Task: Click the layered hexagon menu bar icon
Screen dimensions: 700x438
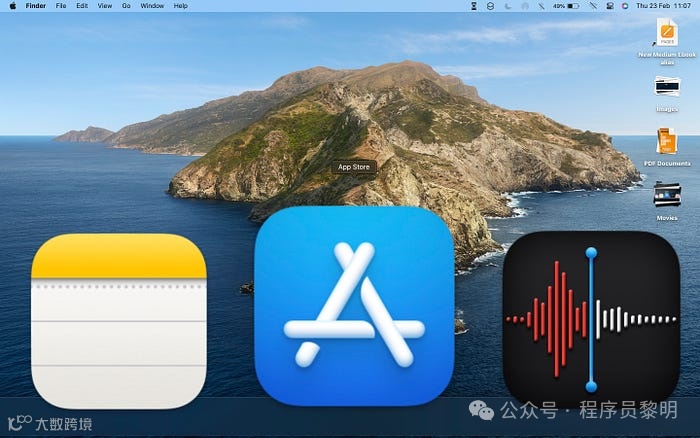Action: coord(490,6)
